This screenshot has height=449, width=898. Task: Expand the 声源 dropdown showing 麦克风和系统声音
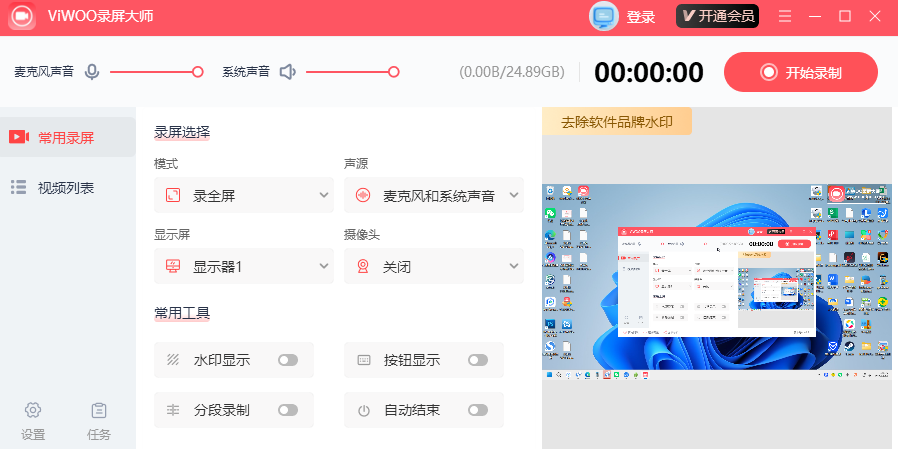434,195
